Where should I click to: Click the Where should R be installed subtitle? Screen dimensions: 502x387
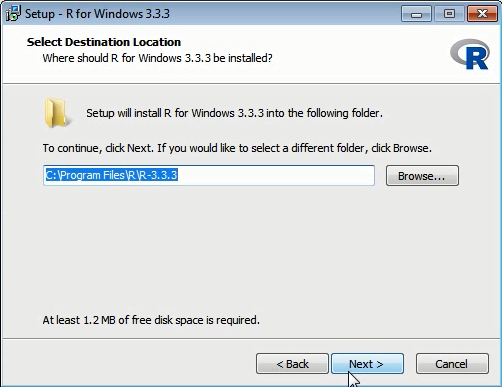[157, 58]
